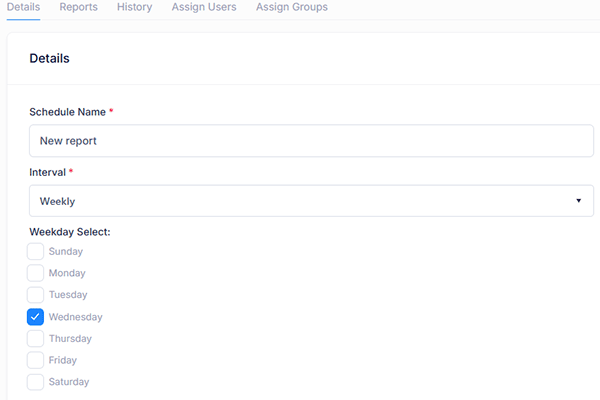This screenshot has height=400, width=600.
Task: Select the Thursday checkbox
Action: coord(36,339)
